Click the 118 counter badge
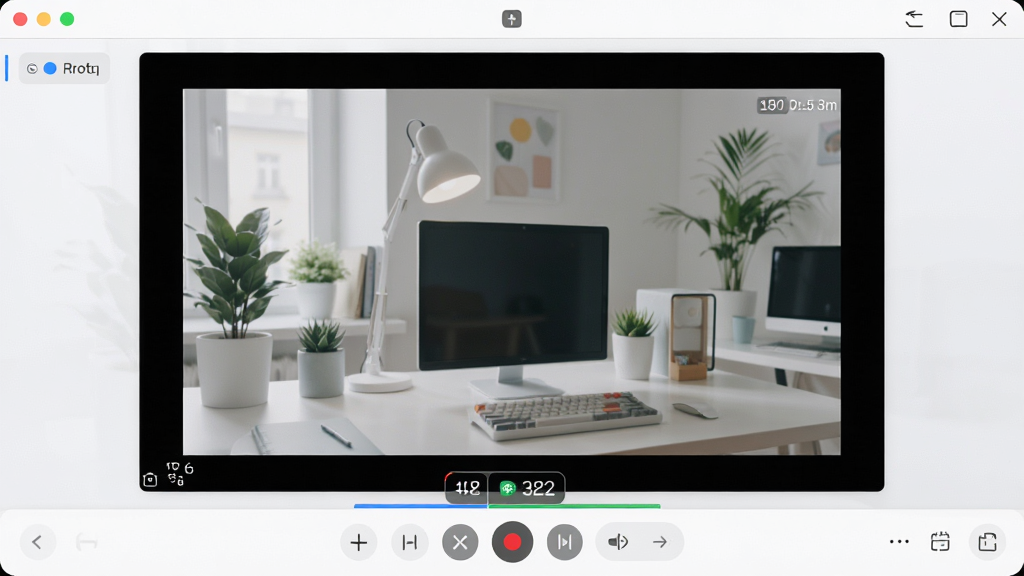Screen dimensions: 1024x576 coord(467,488)
